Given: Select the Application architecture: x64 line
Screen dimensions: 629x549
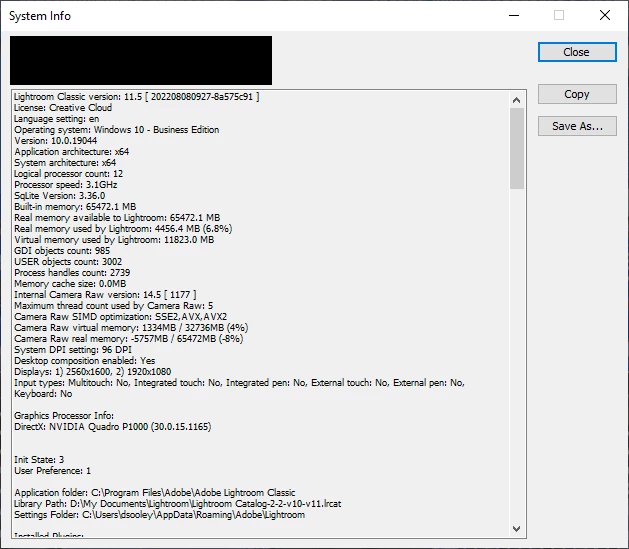Looking at the screenshot, I should click(71, 152).
